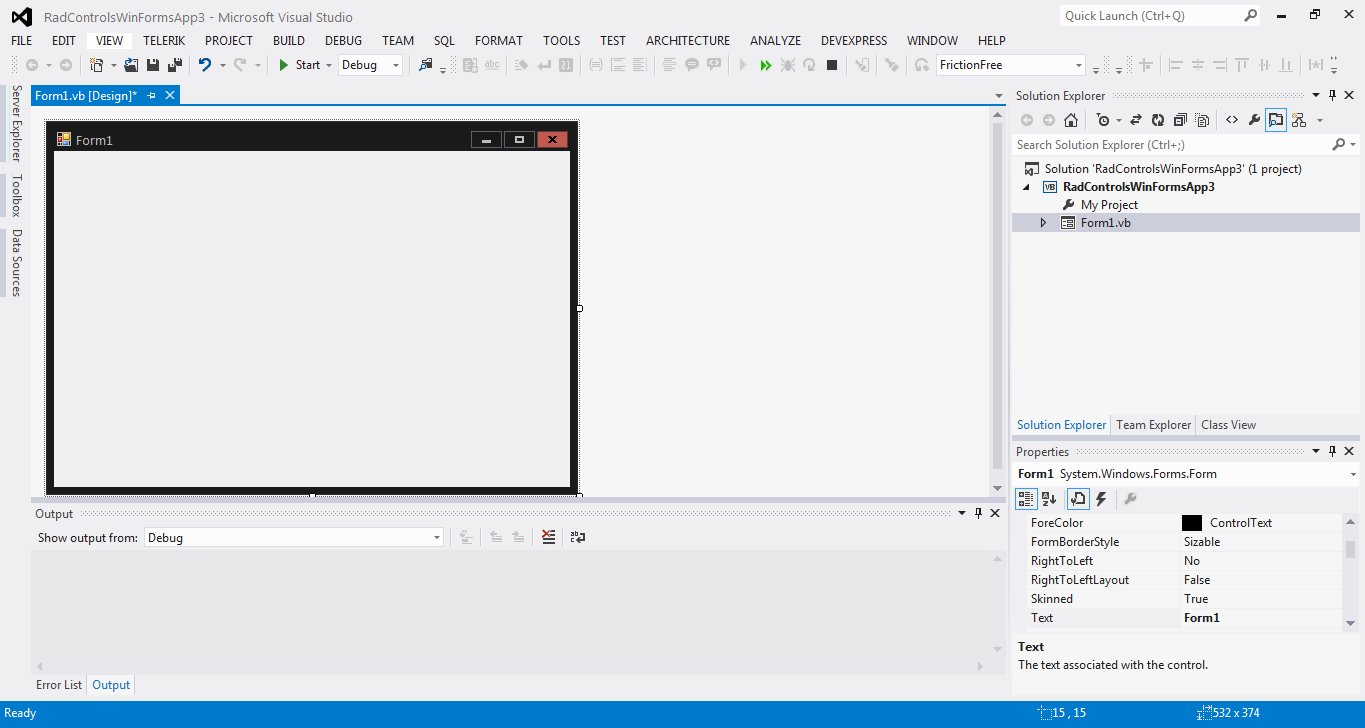Refresh the Solution Explorer
1365x728 pixels.
tap(1158, 120)
